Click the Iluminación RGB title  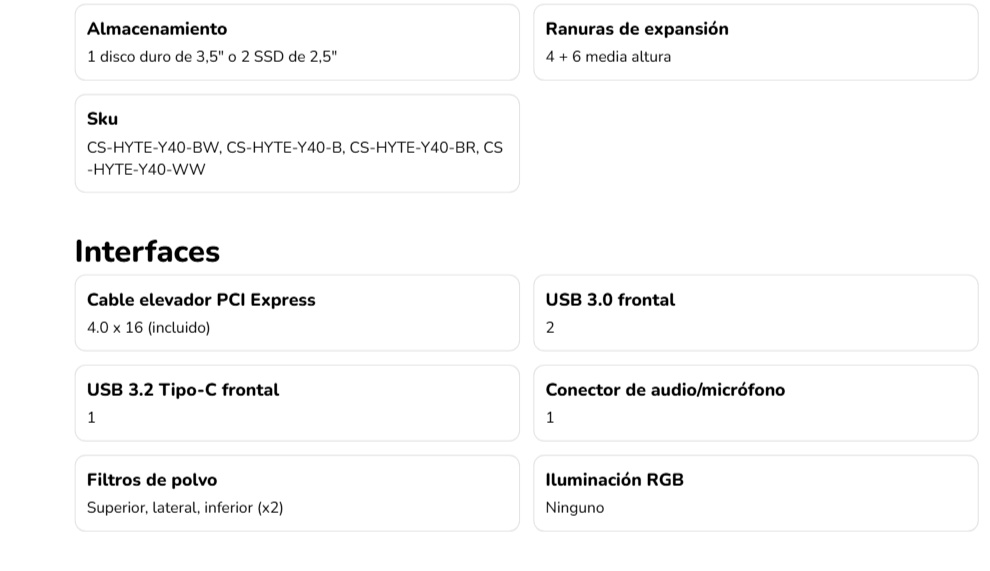(614, 480)
